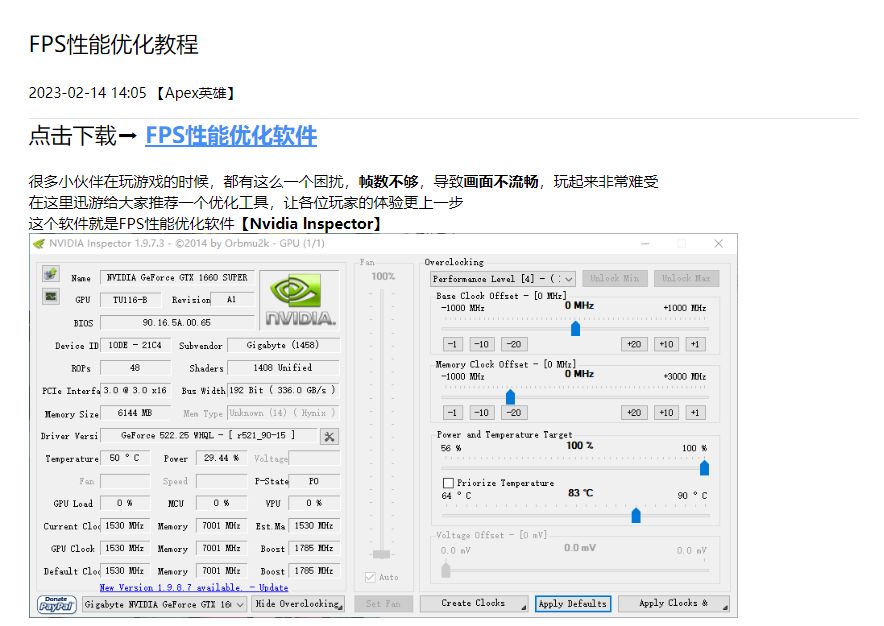884x626 pixels.
Task: Click Base Clock Offset -1 button
Action: coord(452,344)
